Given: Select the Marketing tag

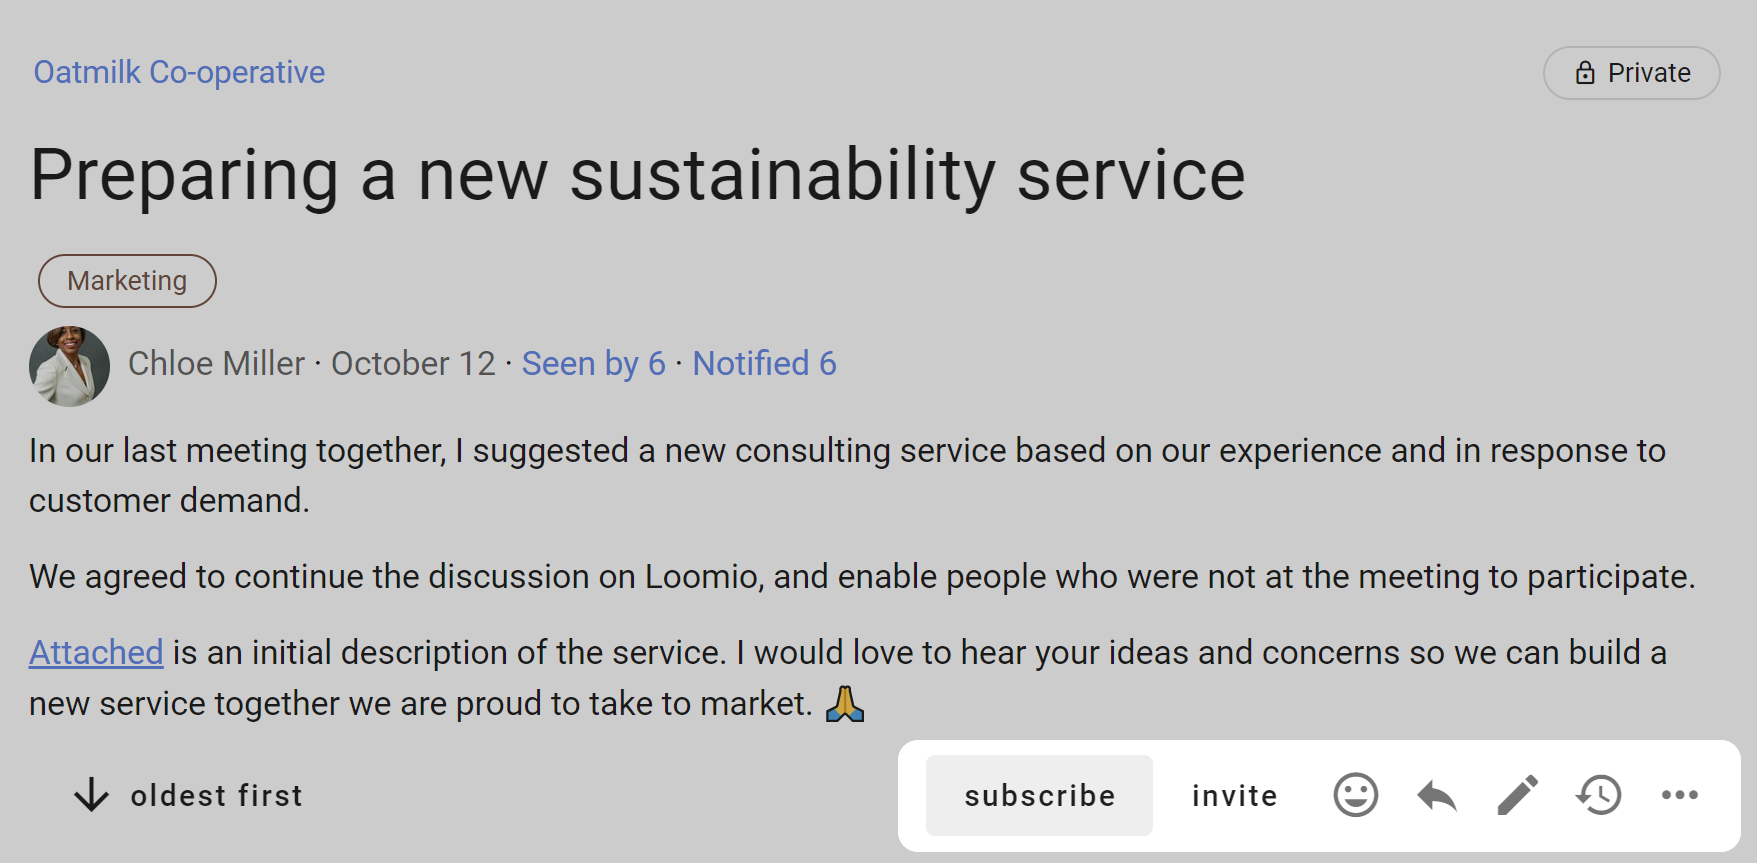Looking at the screenshot, I should (127, 281).
